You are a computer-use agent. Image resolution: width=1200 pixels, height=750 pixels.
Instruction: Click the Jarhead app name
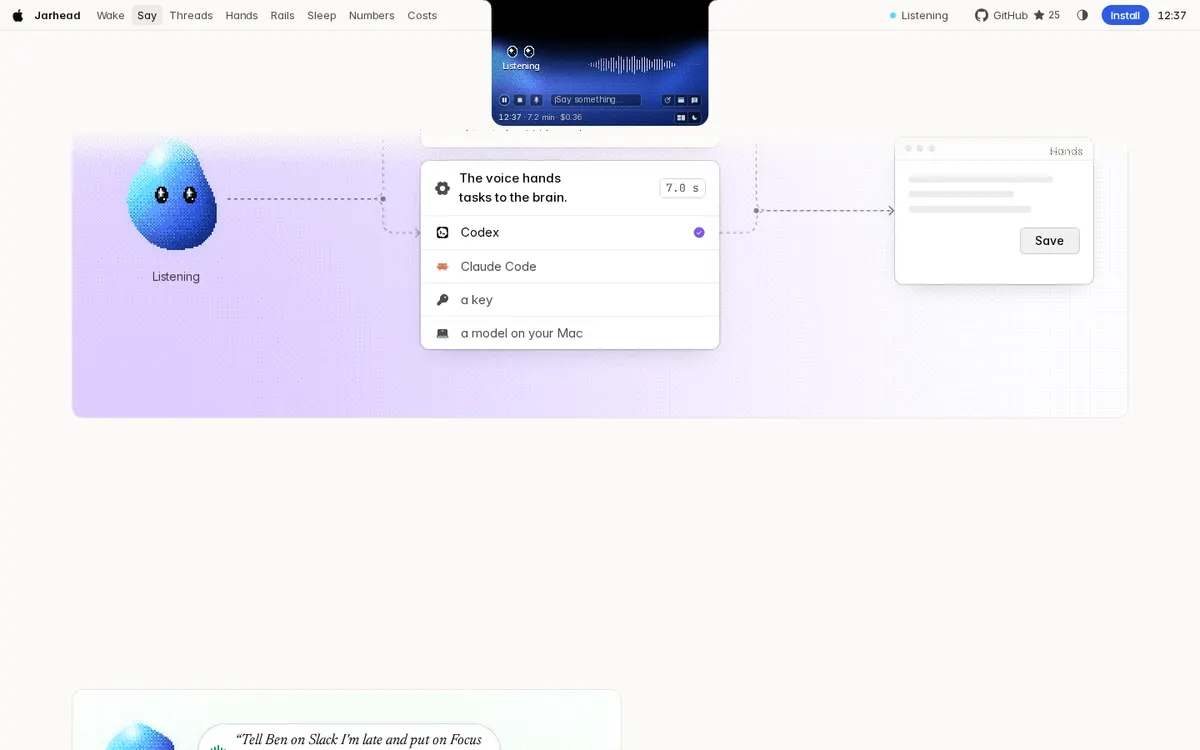coord(57,15)
